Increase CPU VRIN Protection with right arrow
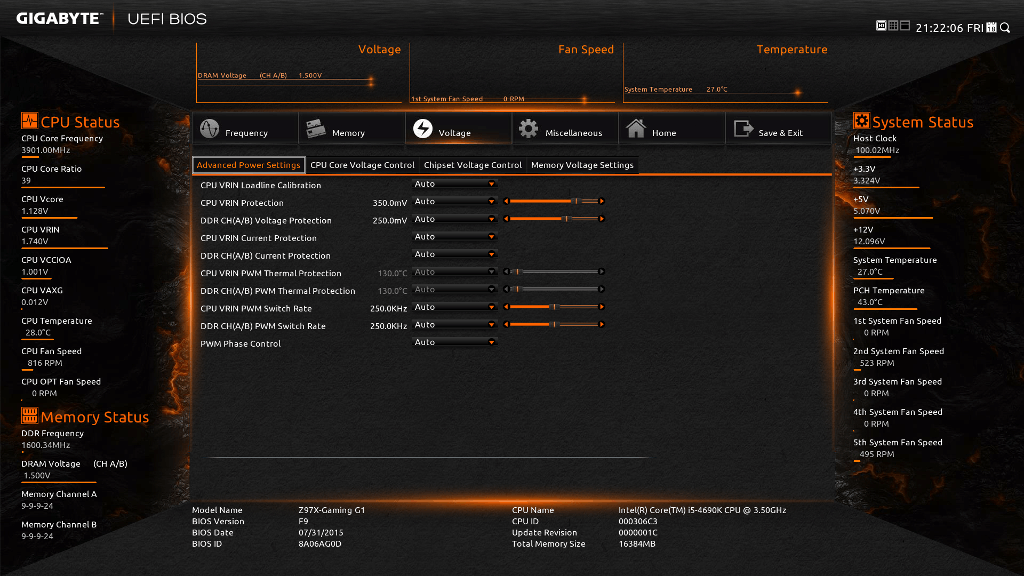The height and width of the screenshot is (576, 1024). point(601,201)
